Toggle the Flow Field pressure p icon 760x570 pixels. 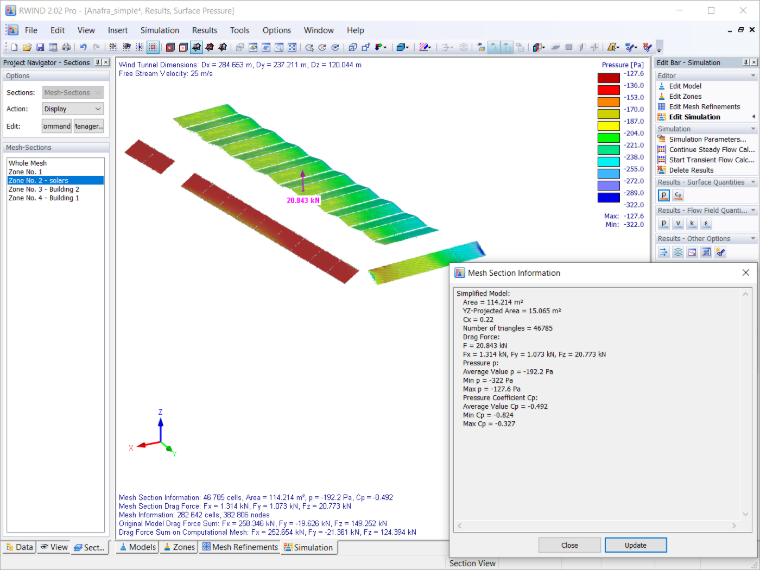pyautogui.click(x=664, y=223)
